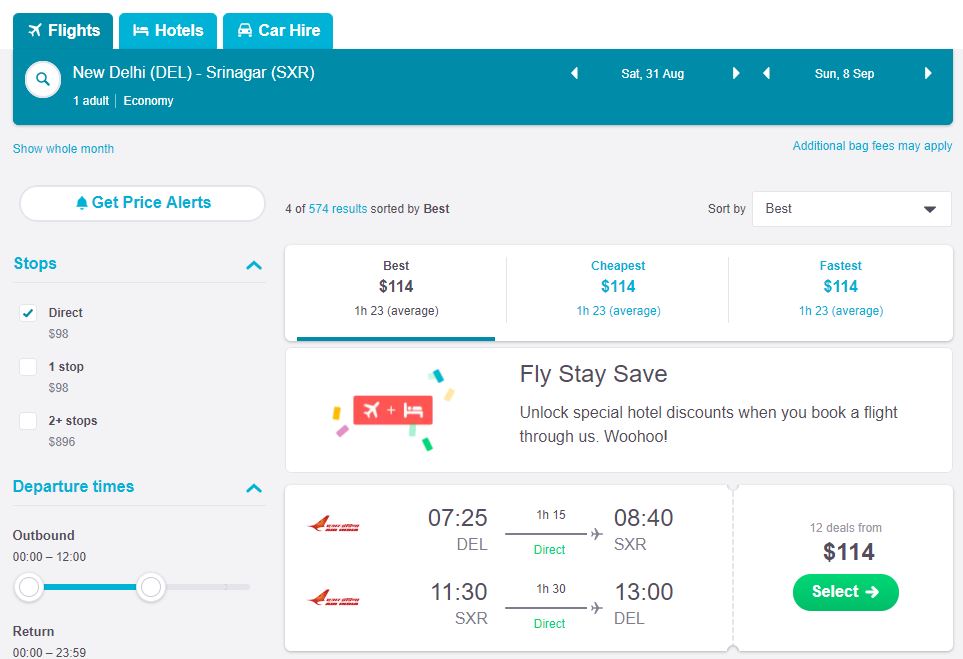963x659 pixels.
Task: Open the Car Hire tab
Action: (x=278, y=31)
